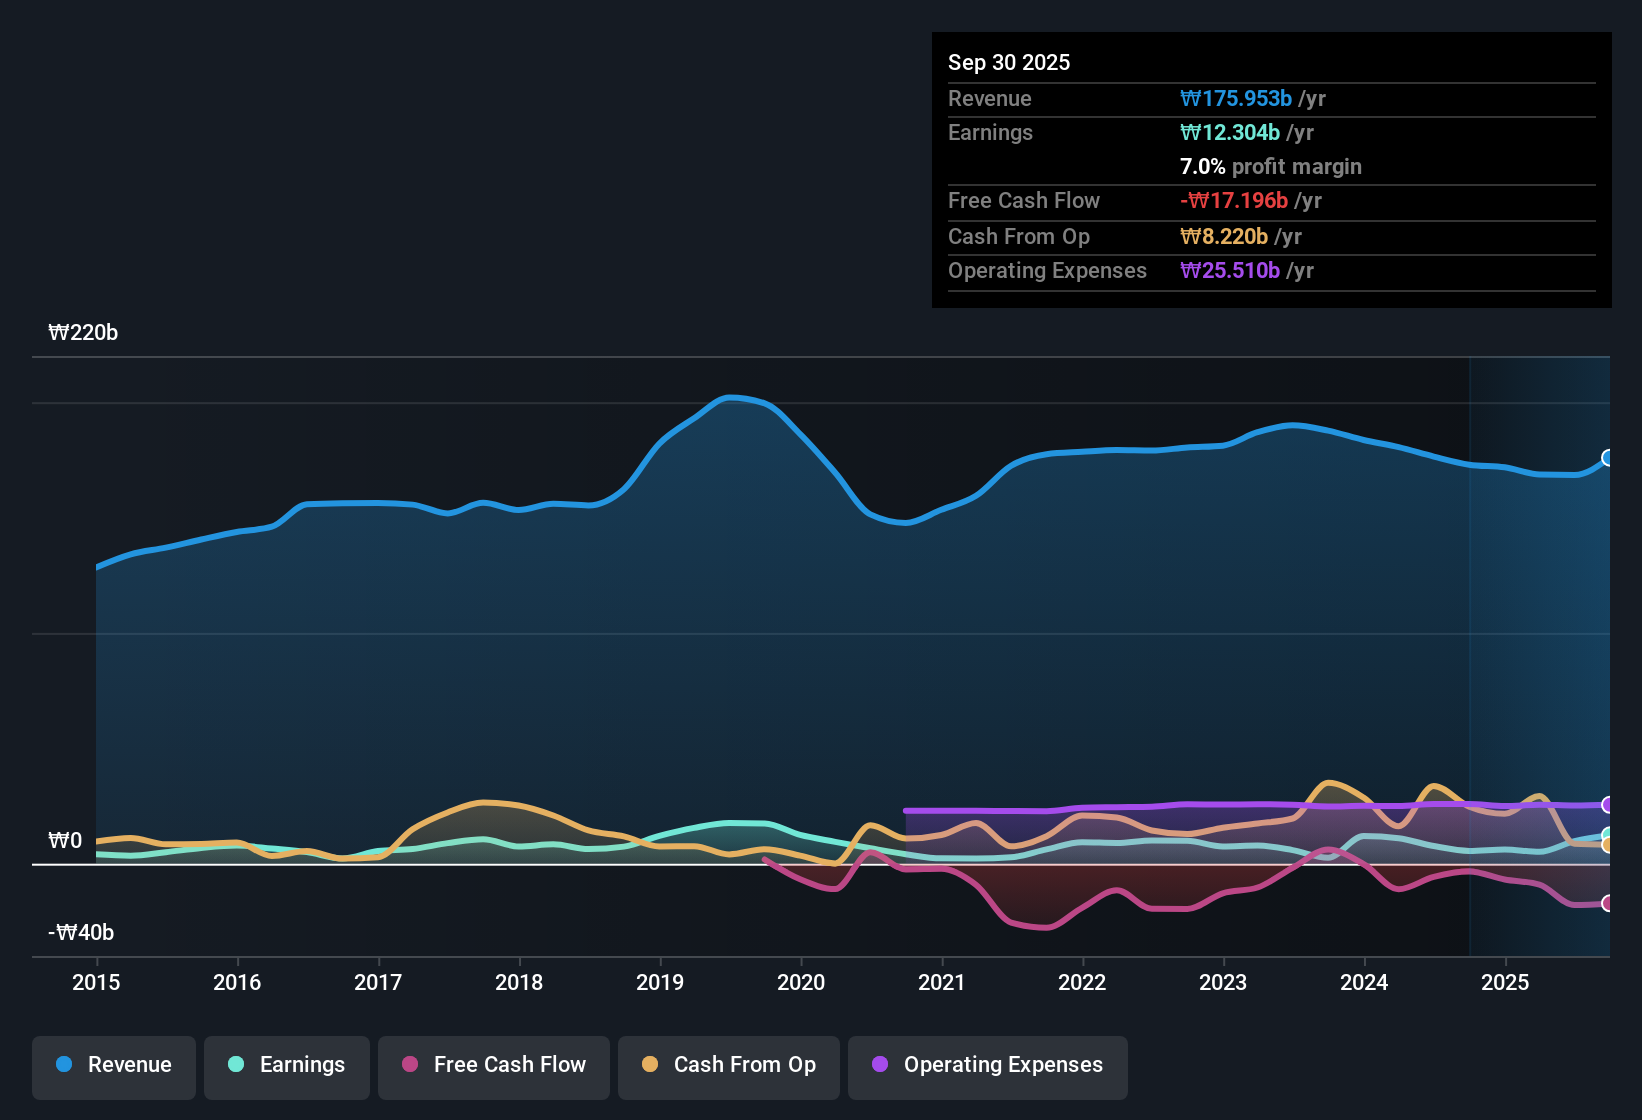Click the purple Operating Expenses legend dot

(879, 1065)
